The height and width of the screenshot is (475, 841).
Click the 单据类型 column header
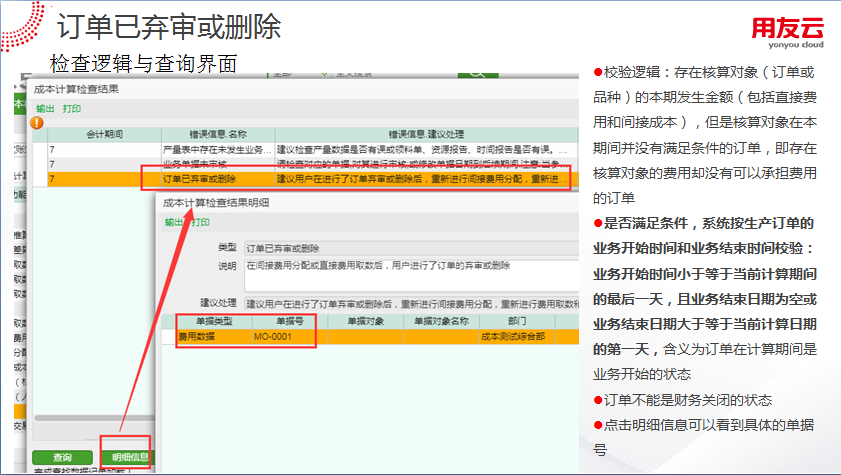pyautogui.click(x=205, y=321)
